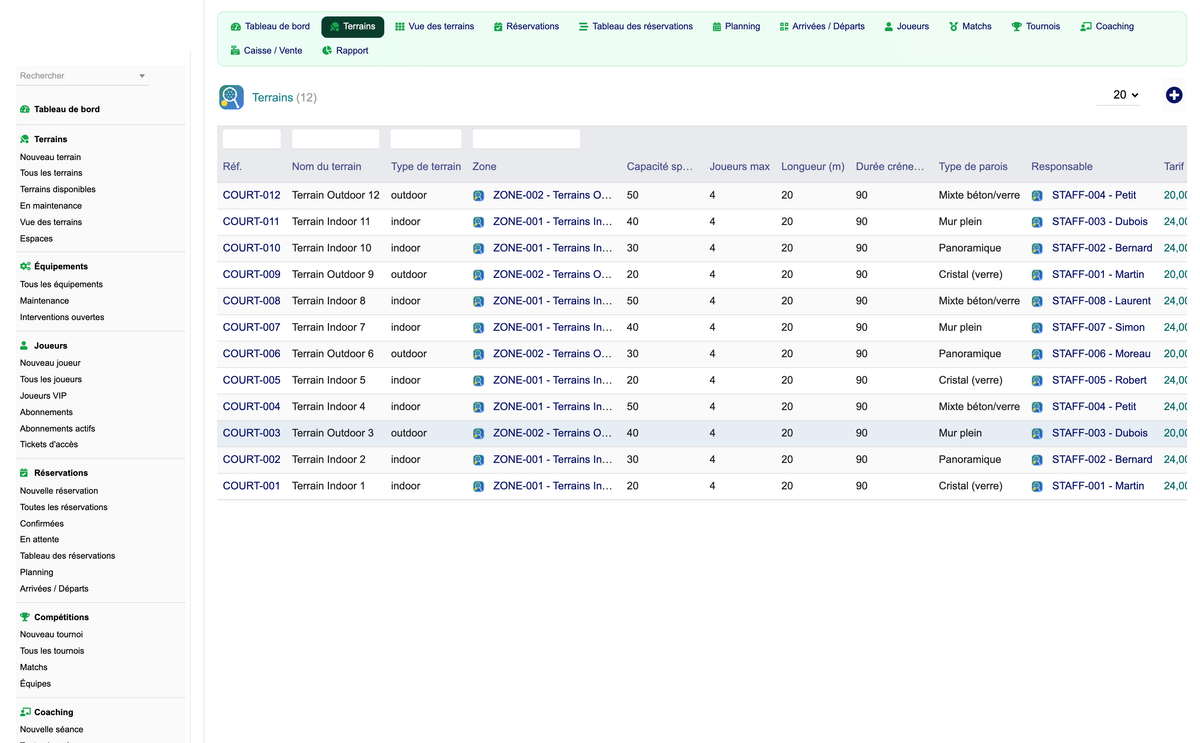Open Nouvelle réservation in sidebar
This screenshot has width=1200, height=743.
point(59,491)
